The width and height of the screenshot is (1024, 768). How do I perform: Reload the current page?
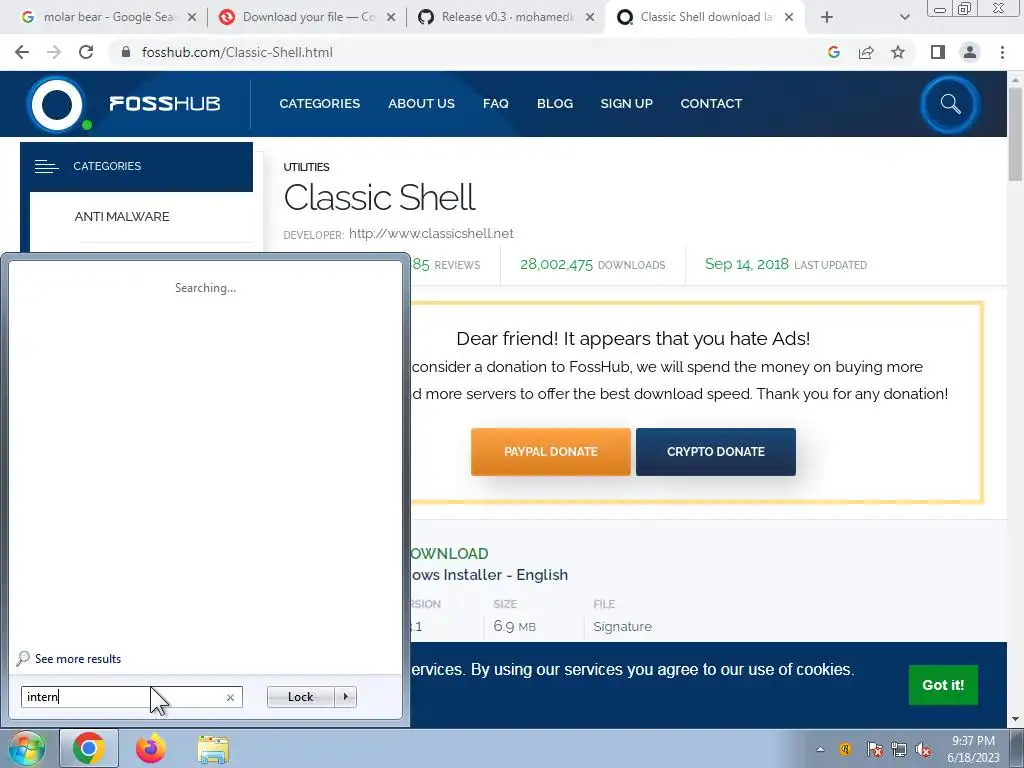pos(86,52)
